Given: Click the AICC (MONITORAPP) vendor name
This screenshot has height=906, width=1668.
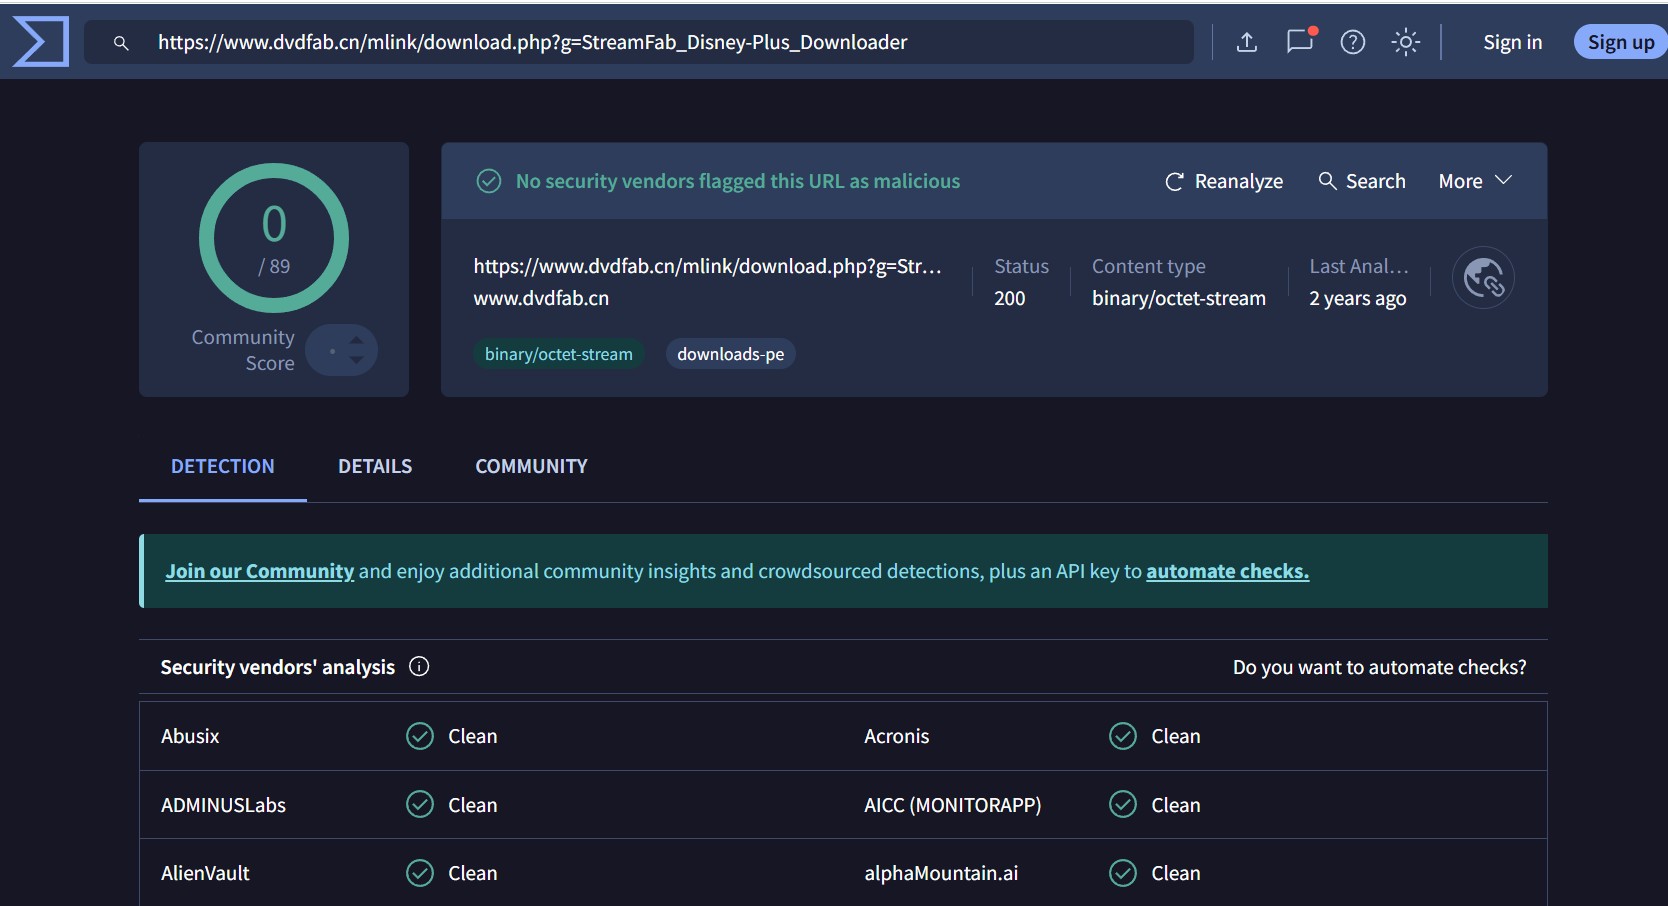Looking at the screenshot, I should pyautogui.click(x=952, y=805).
